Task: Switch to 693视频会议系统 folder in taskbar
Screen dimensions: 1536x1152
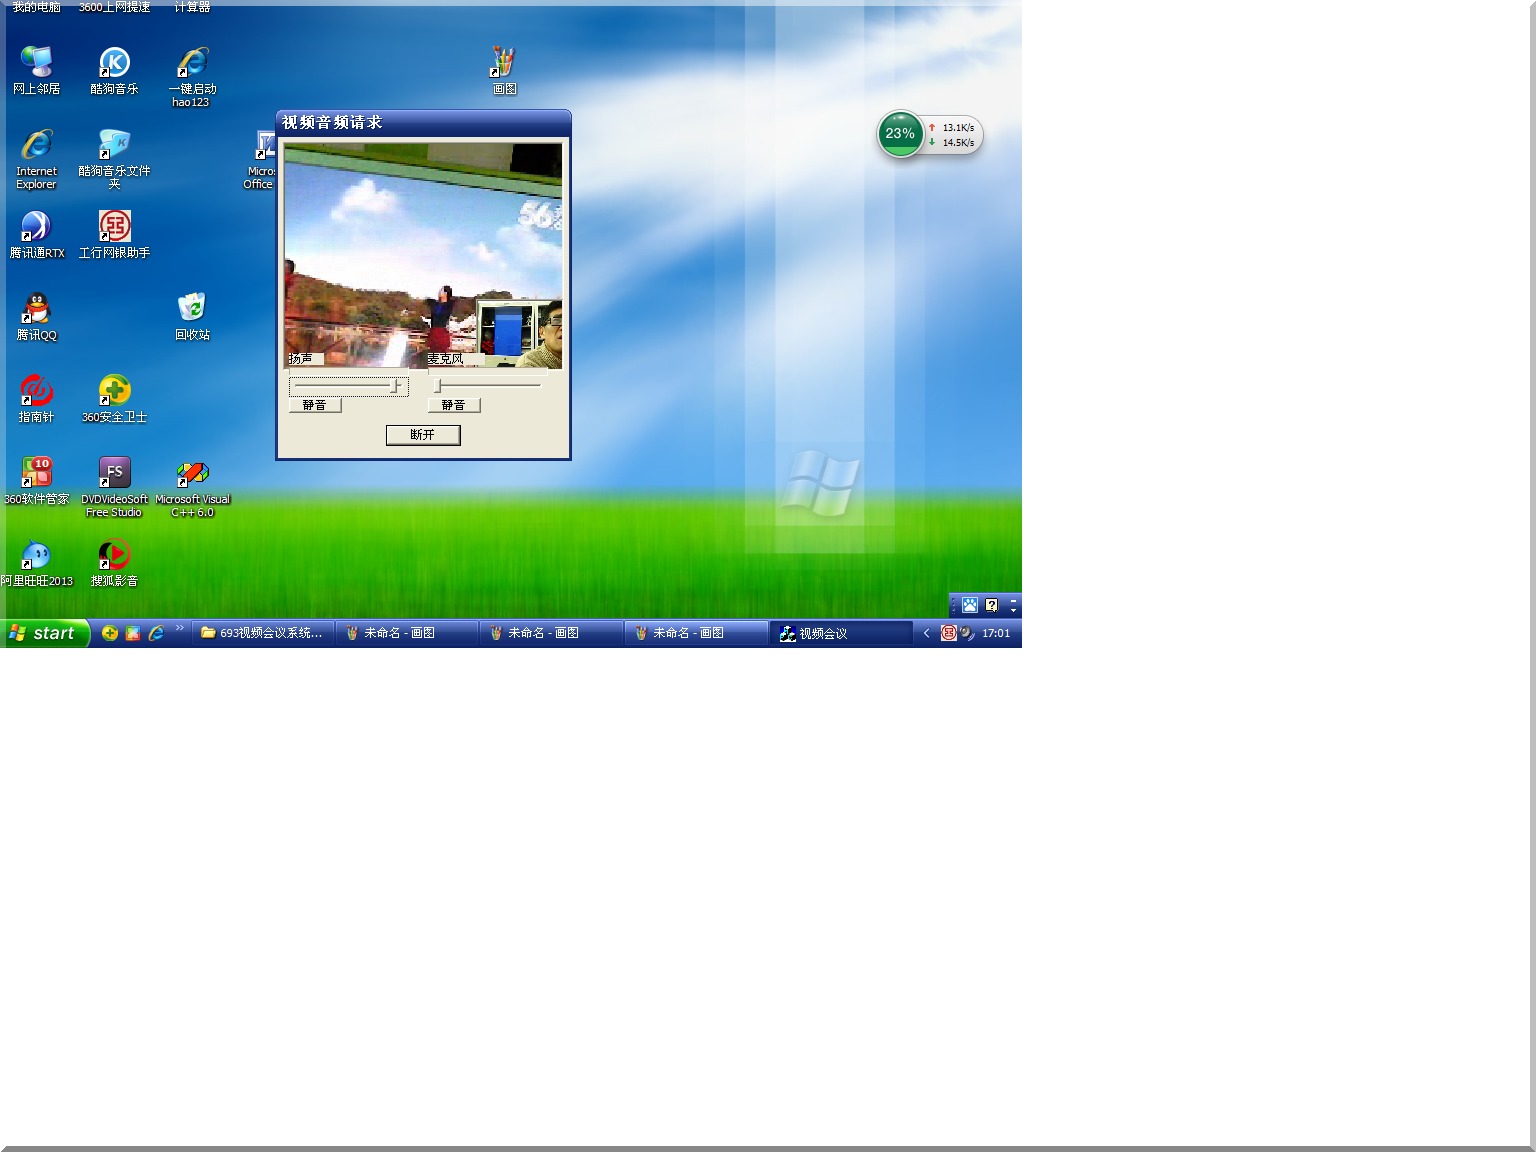Action: pyautogui.click(x=262, y=633)
